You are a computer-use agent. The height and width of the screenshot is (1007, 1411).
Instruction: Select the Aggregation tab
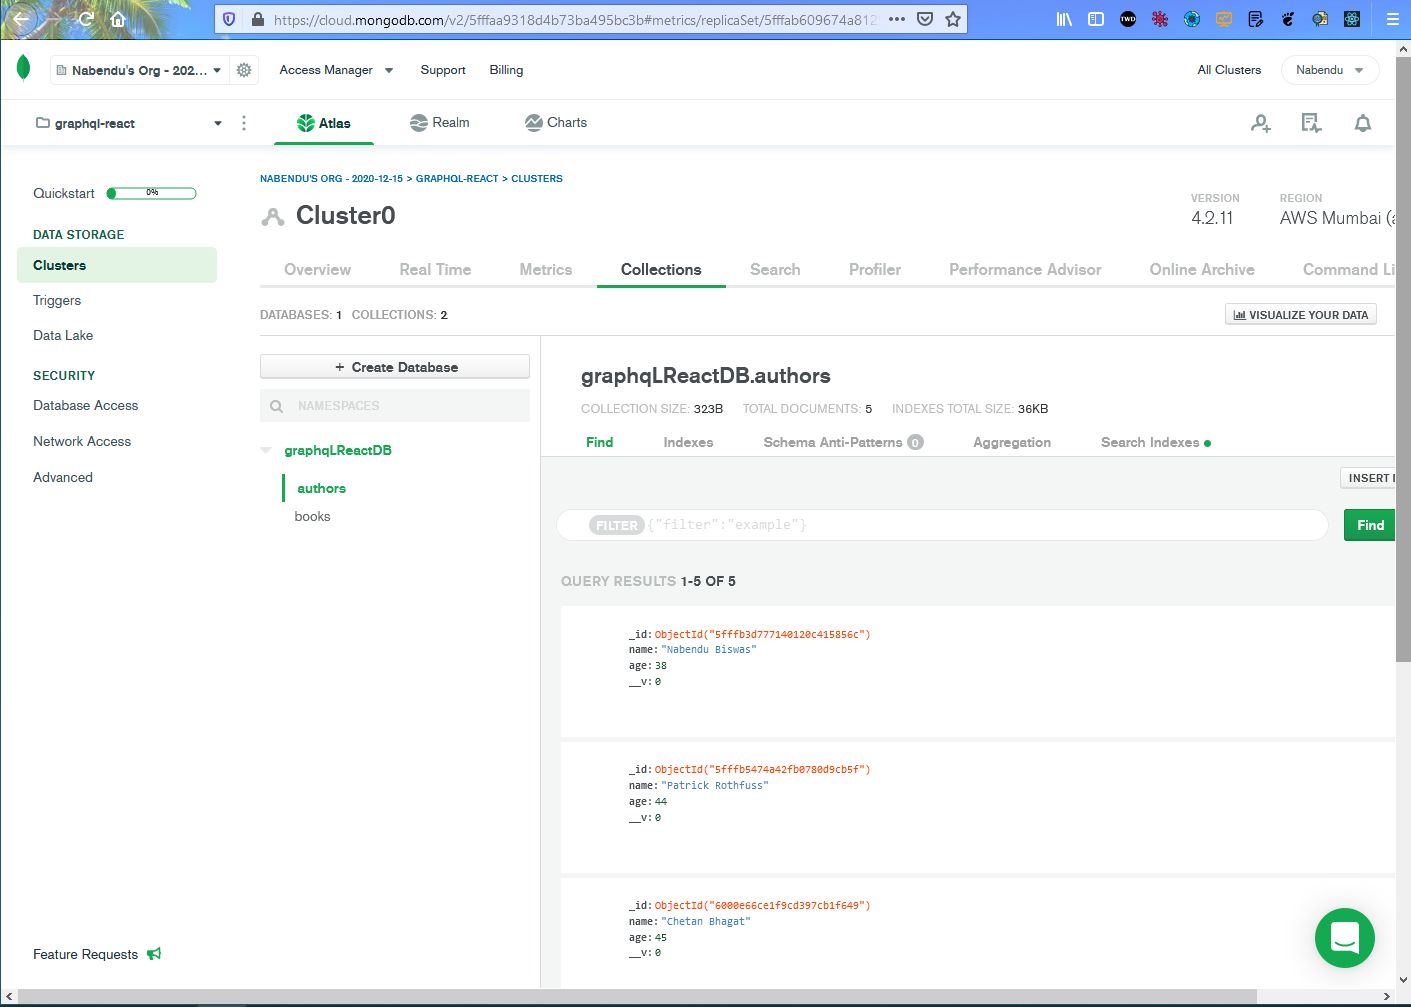point(1012,442)
